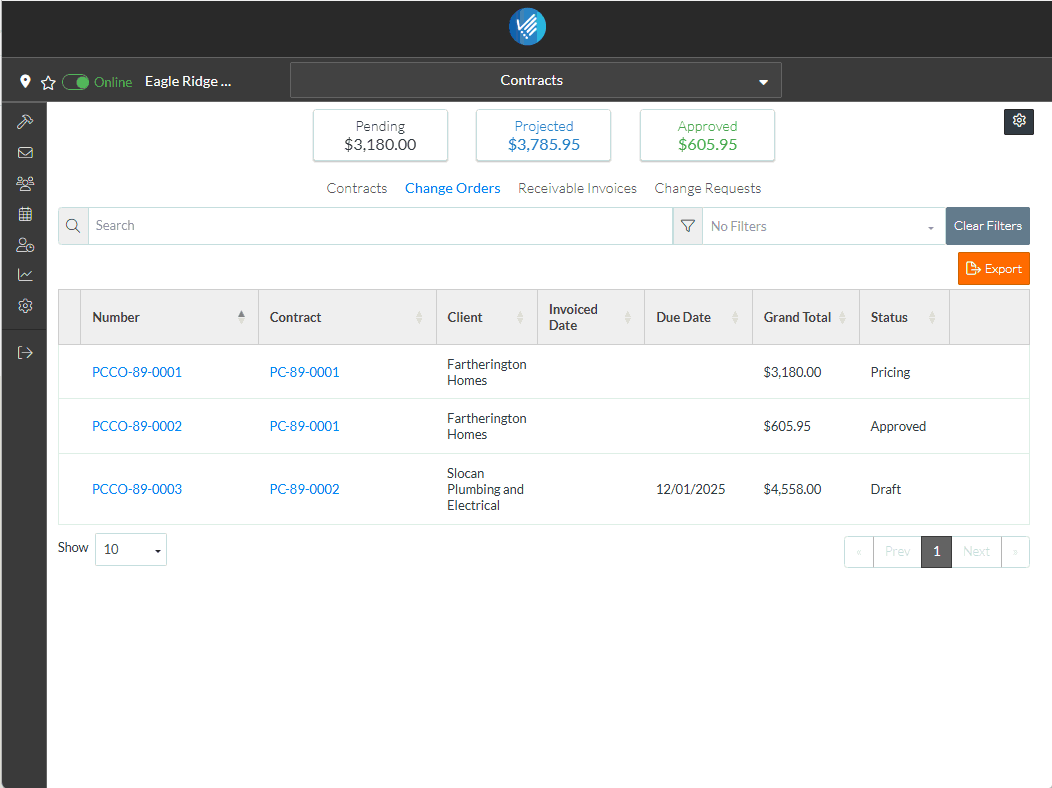Open the Show 10 rows dropdown
The height and width of the screenshot is (788, 1052).
pyautogui.click(x=130, y=549)
